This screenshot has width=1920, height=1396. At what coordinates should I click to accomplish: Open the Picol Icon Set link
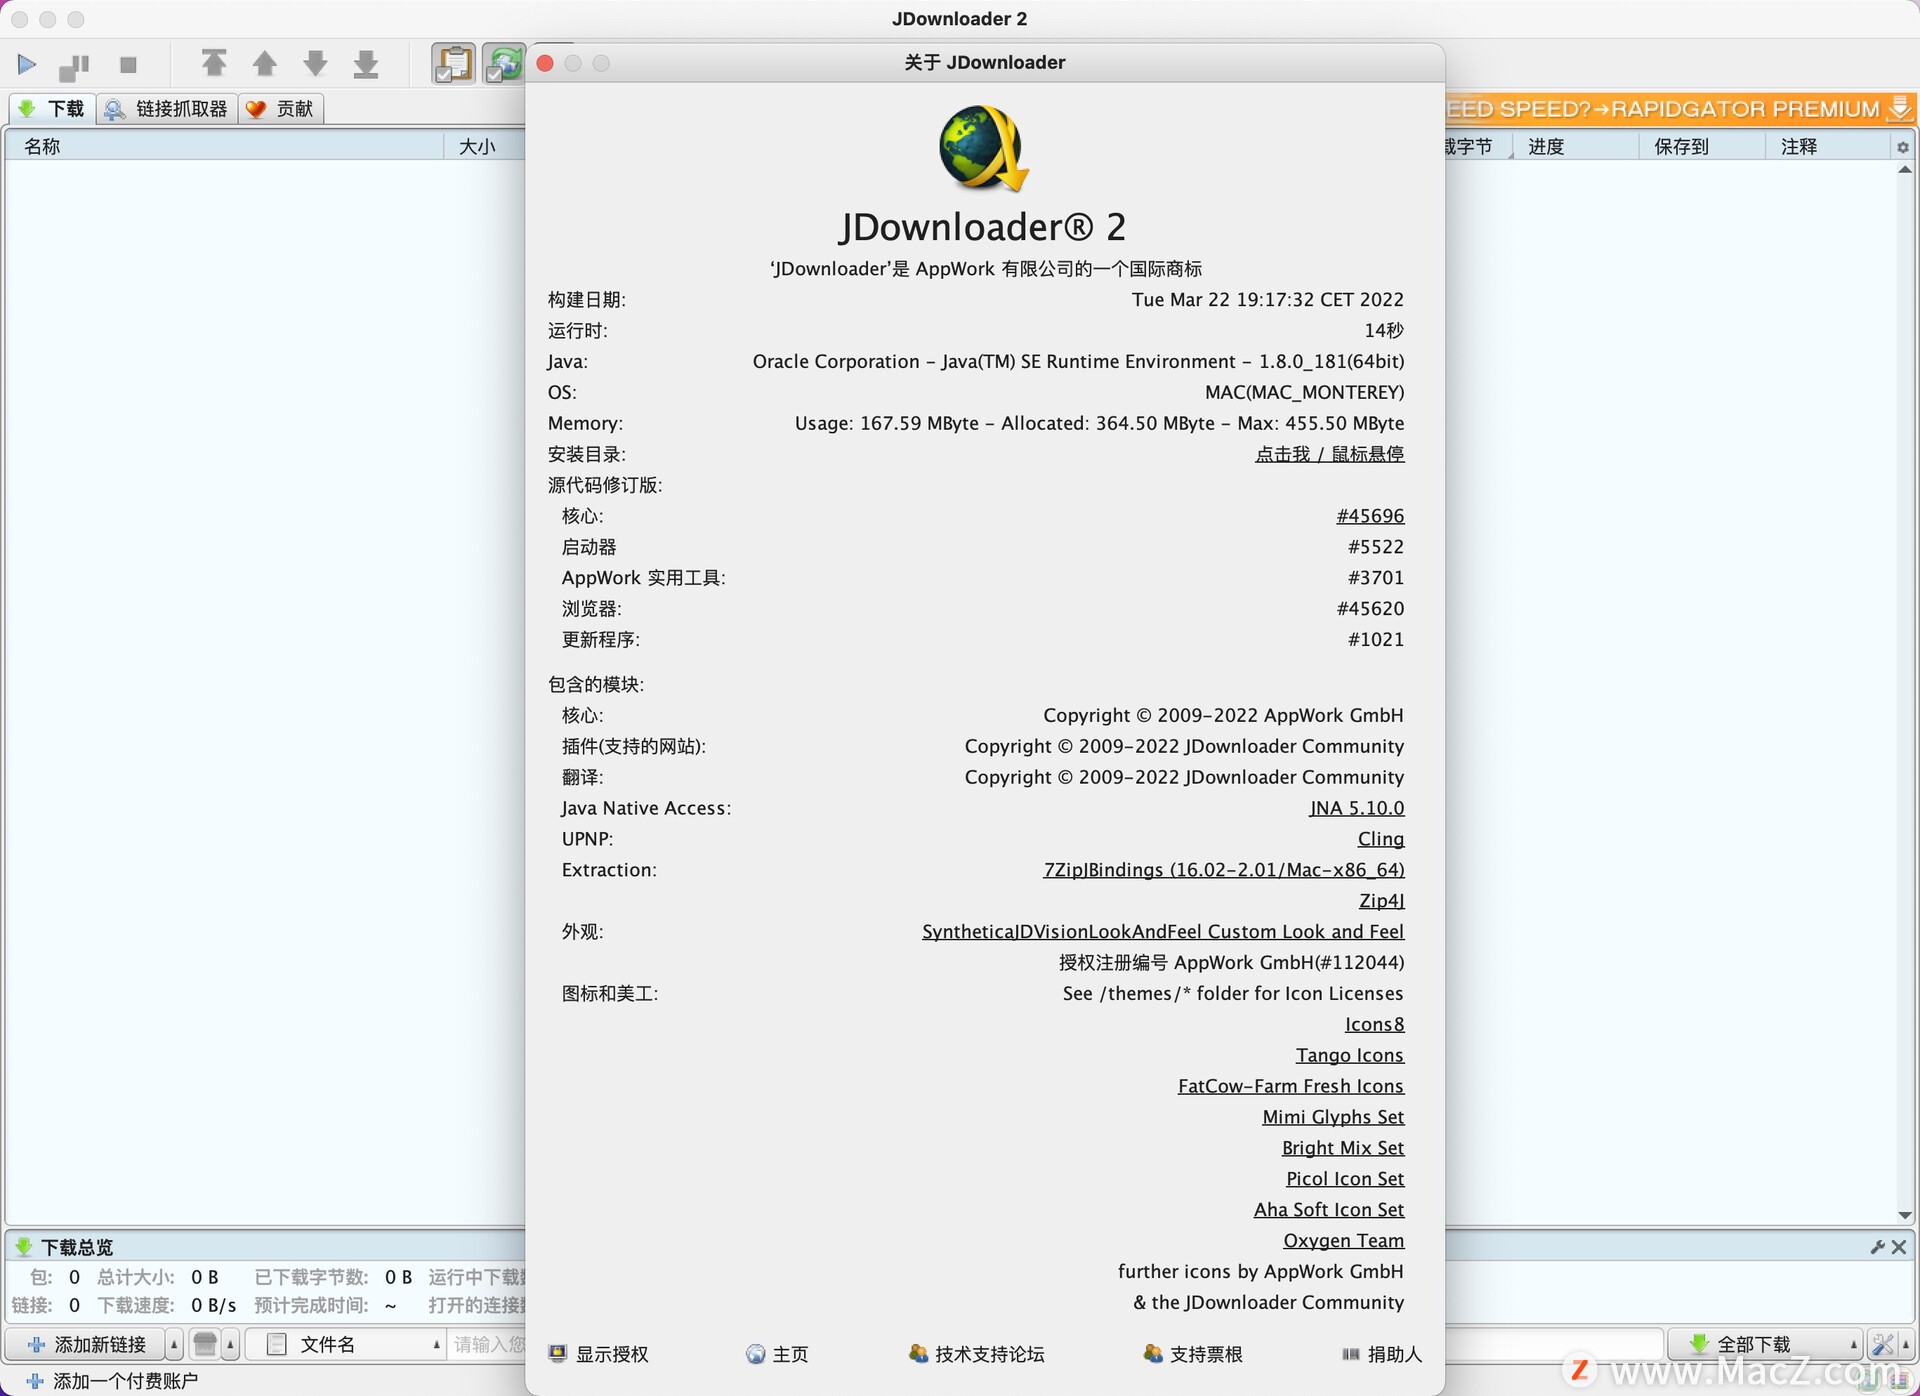(1344, 1179)
